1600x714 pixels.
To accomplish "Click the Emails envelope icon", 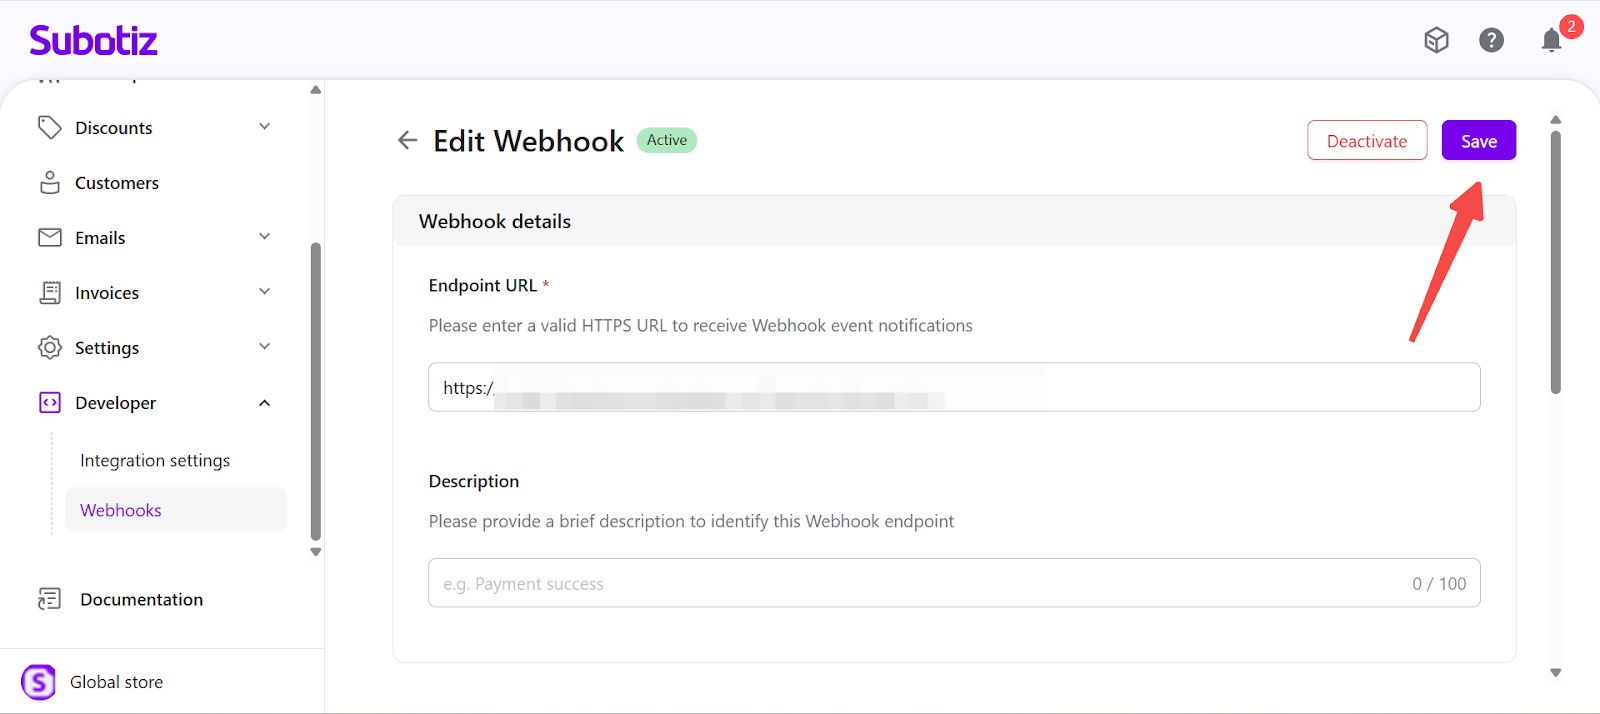I will tap(49, 237).
